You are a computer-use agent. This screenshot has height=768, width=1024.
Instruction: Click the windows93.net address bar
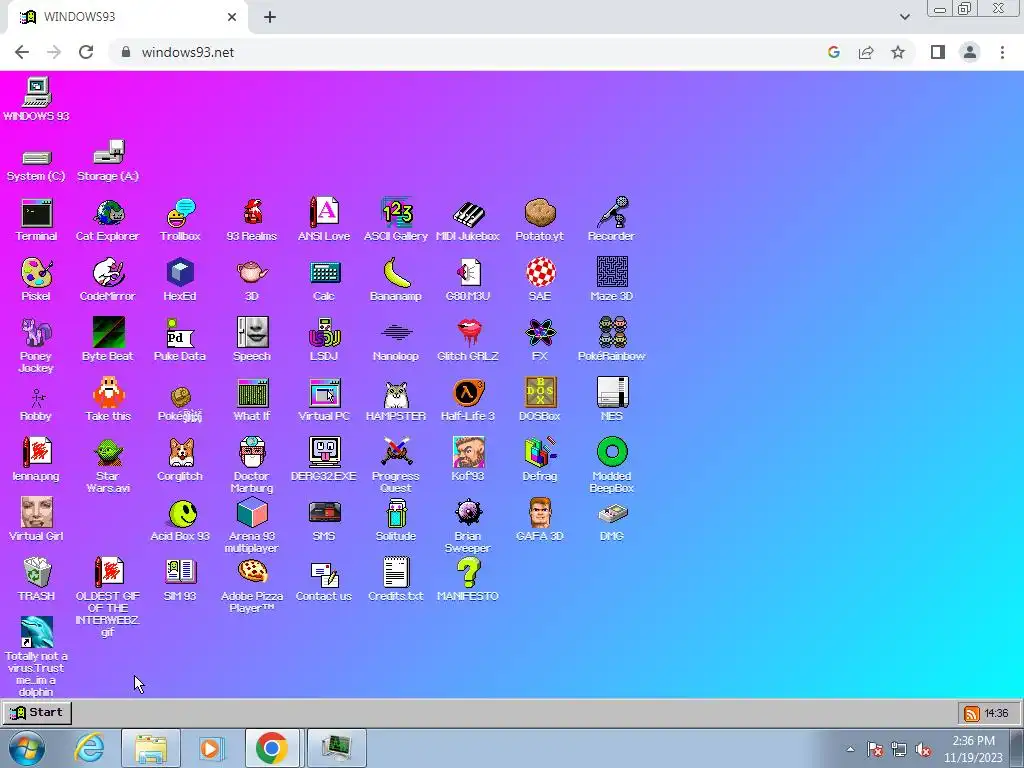click(x=470, y=52)
